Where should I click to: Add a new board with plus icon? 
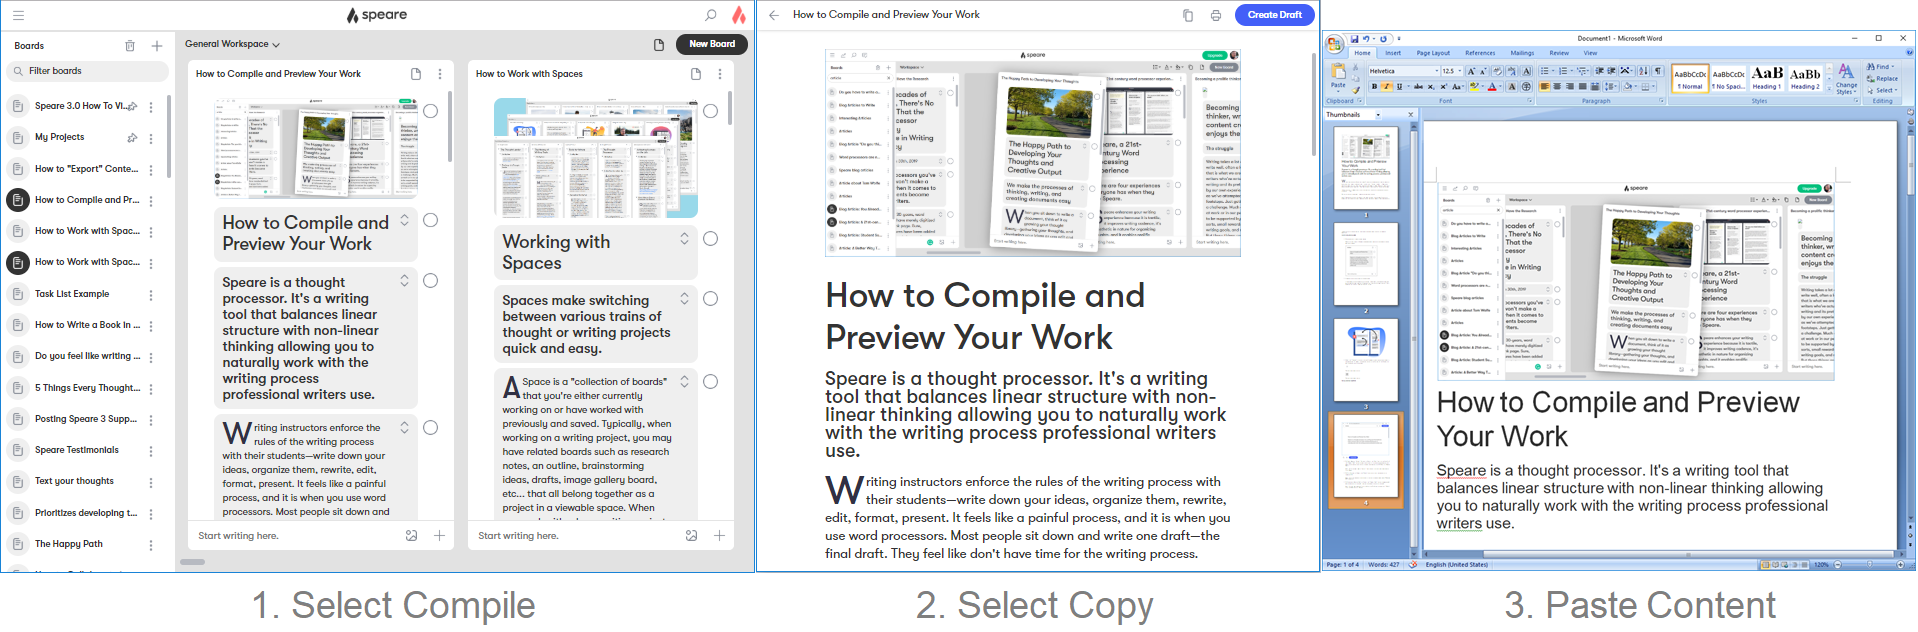pyautogui.click(x=157, y=46)
